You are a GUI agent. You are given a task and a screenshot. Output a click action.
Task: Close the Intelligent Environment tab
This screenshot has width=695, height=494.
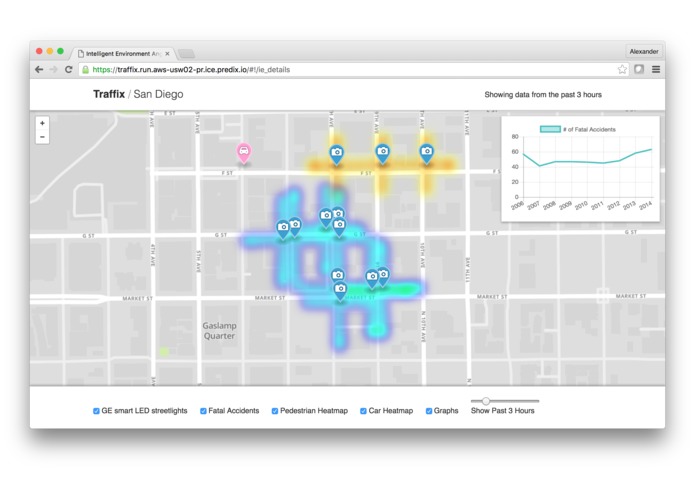[167, 54]
